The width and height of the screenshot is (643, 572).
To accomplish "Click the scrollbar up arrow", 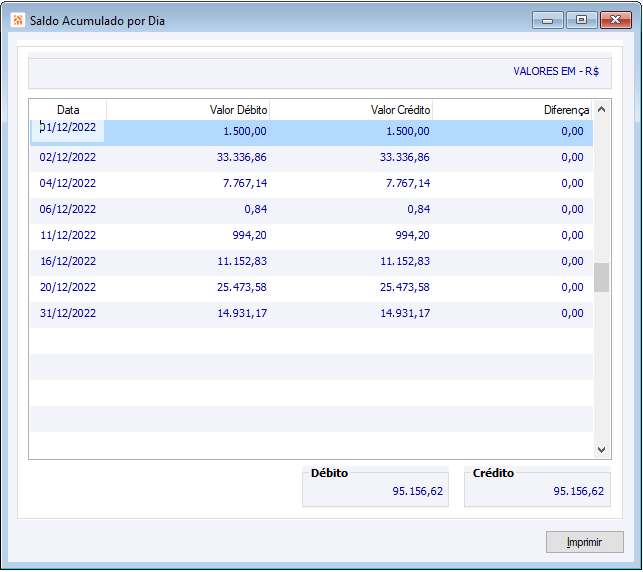I will tap(601, 109).
